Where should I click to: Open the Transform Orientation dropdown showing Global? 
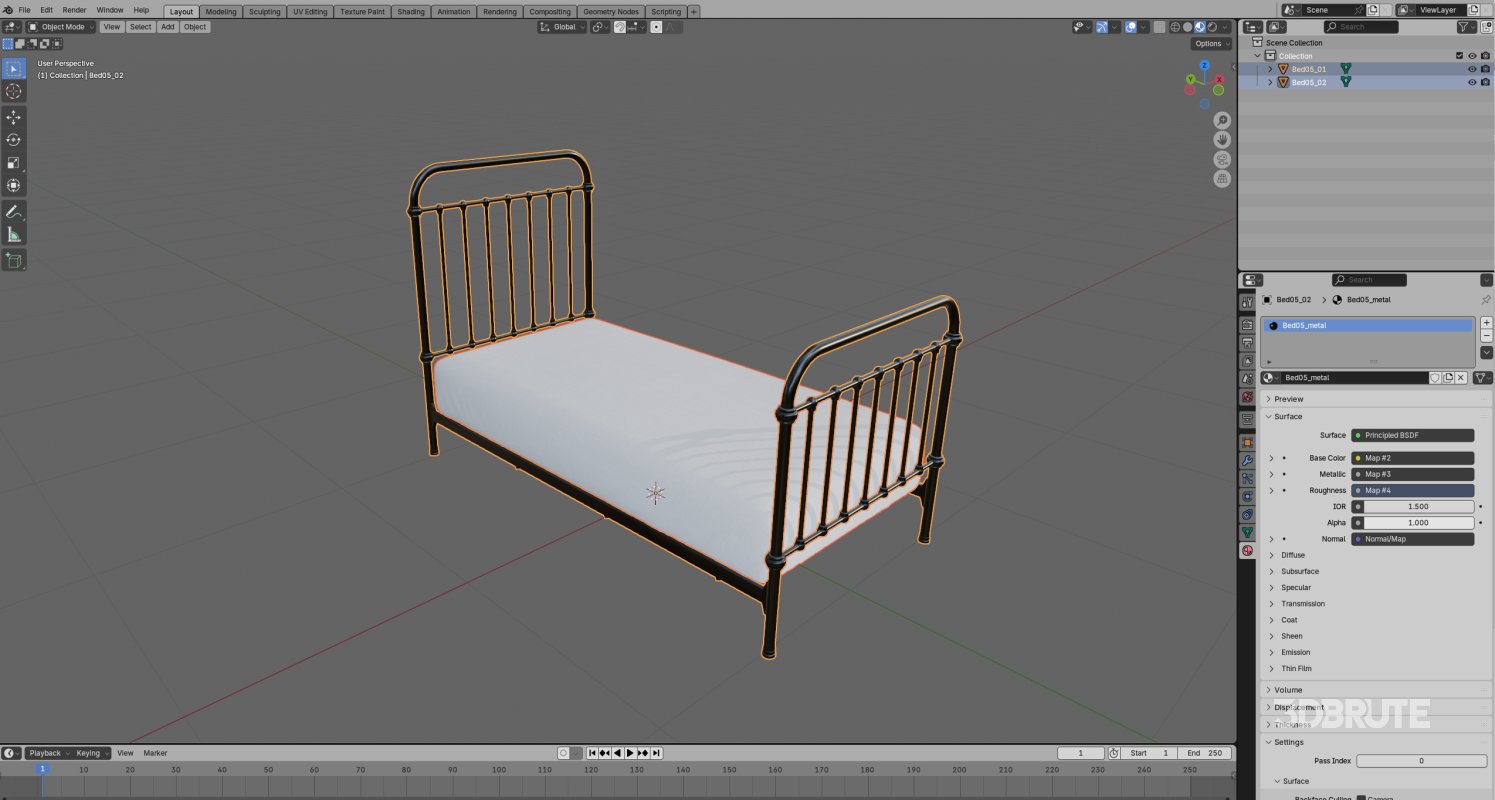click(560, 27)
